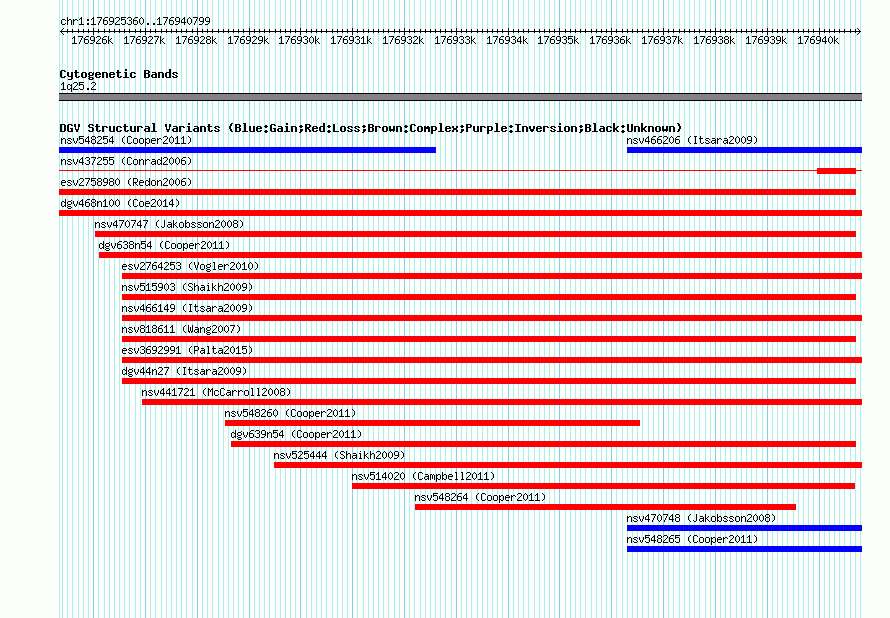Select the blue nsv470748 gain bar
This screenshot has height=618, width=890.
tap(744, 528)
